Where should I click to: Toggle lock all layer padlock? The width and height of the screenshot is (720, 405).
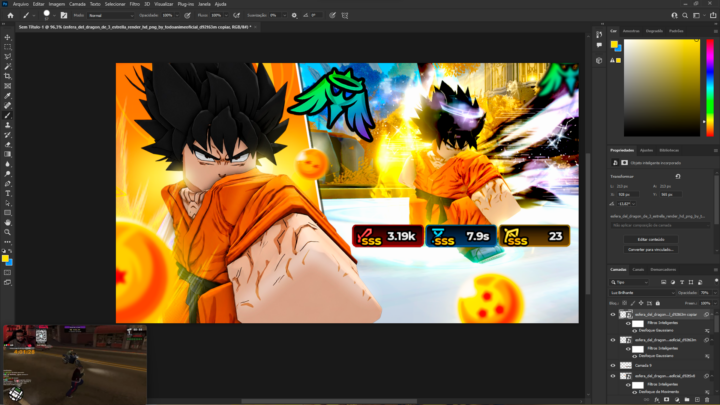pos(658,303)
